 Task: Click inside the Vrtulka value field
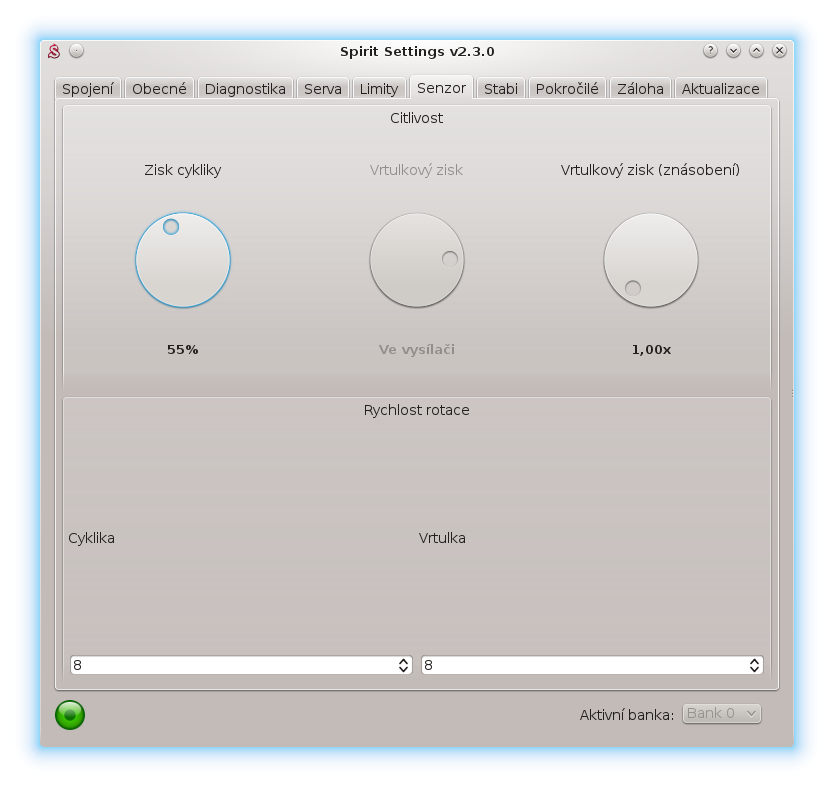coord(580,665)
